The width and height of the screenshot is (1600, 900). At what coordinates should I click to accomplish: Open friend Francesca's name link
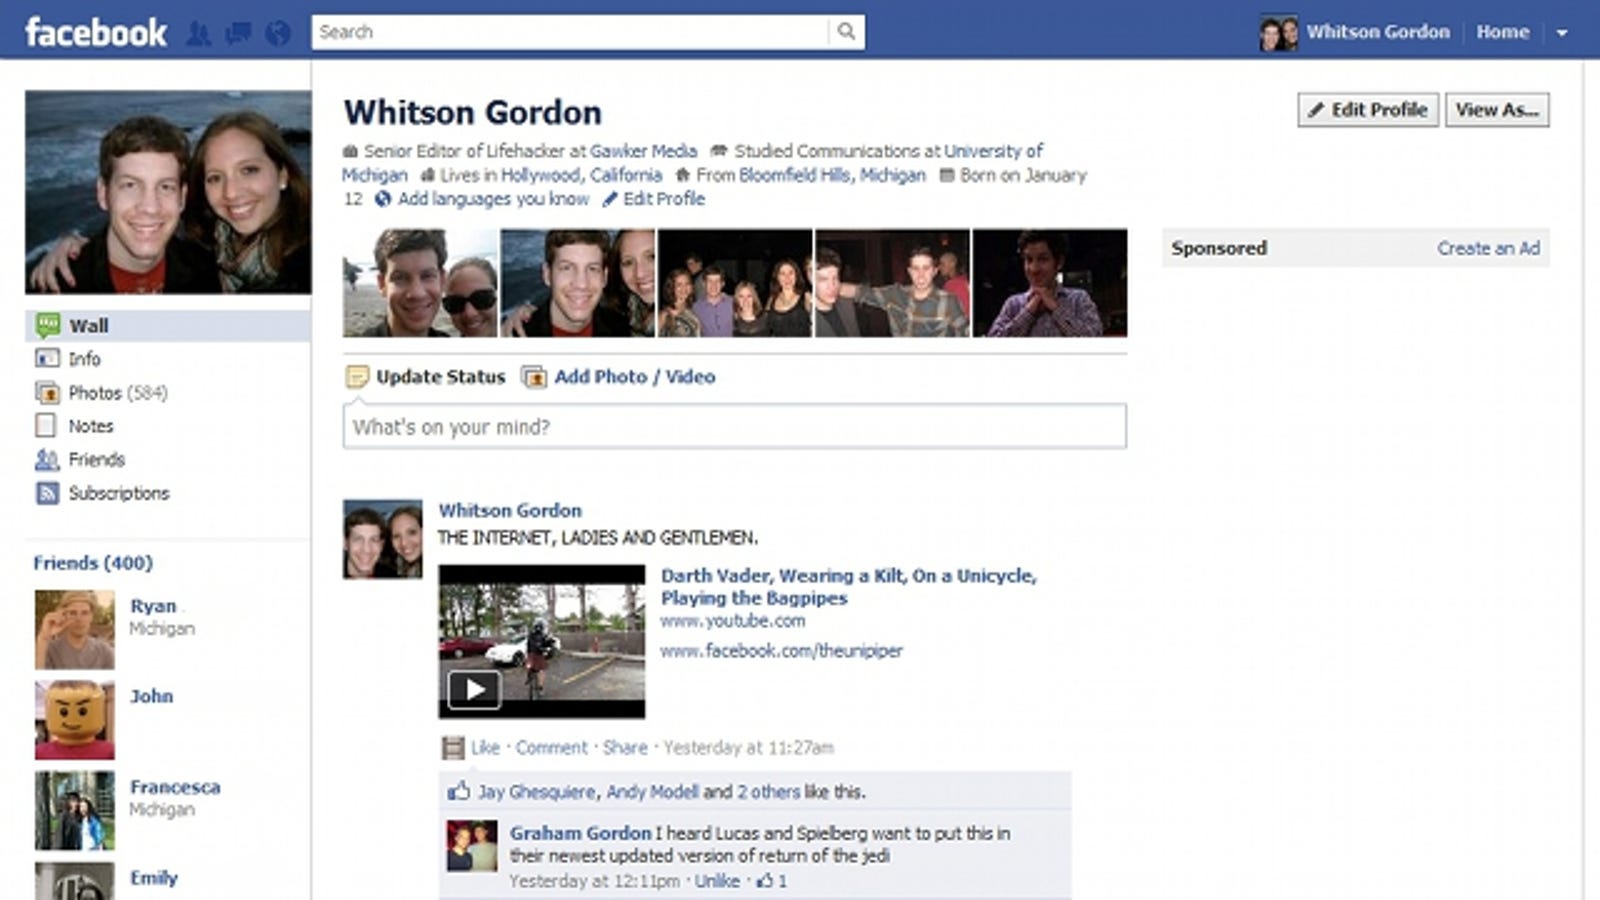175,787
